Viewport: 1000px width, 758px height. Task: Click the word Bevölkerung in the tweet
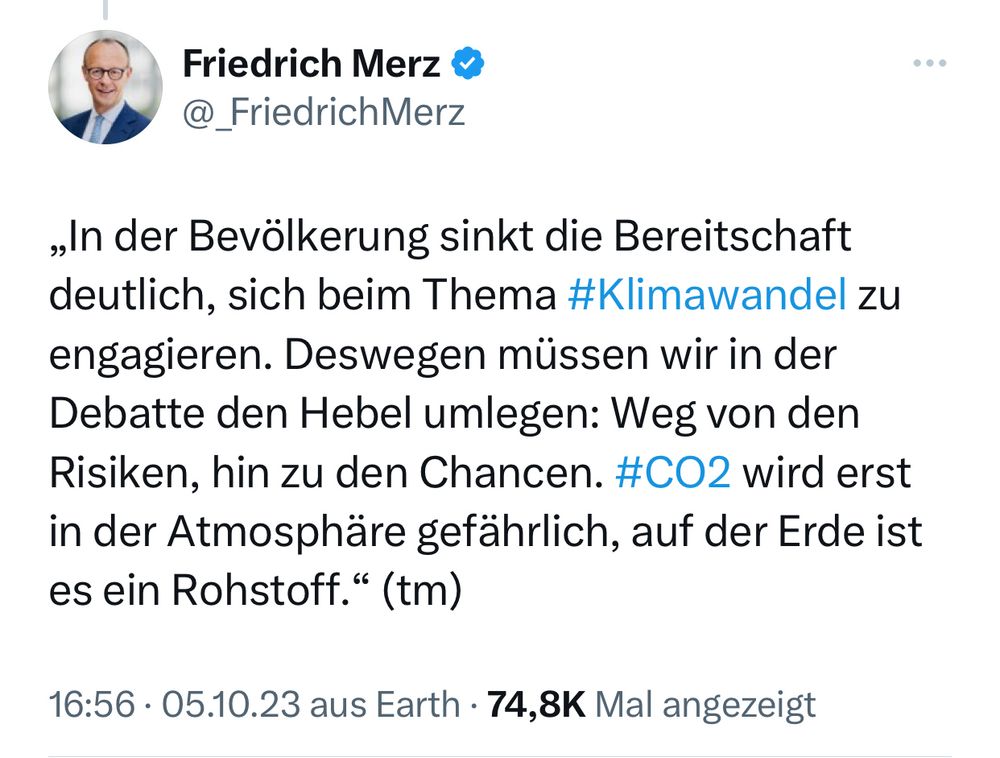point(311,238)
